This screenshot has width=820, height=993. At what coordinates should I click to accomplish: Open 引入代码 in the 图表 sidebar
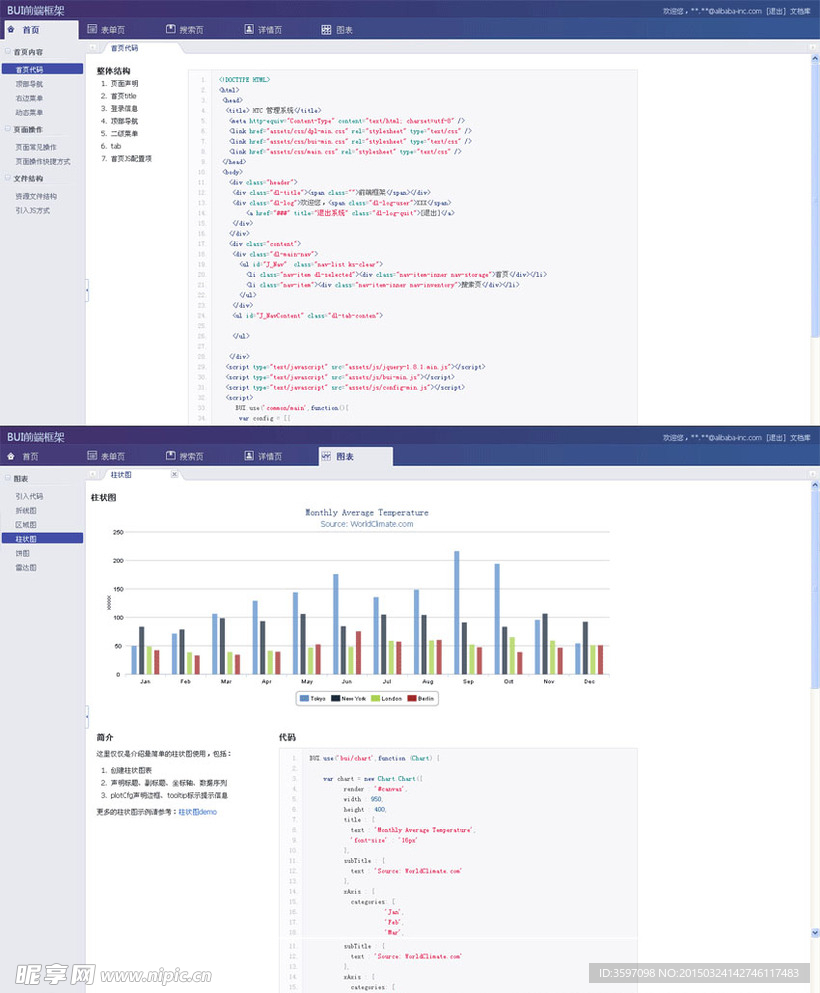tap(29, 496)
